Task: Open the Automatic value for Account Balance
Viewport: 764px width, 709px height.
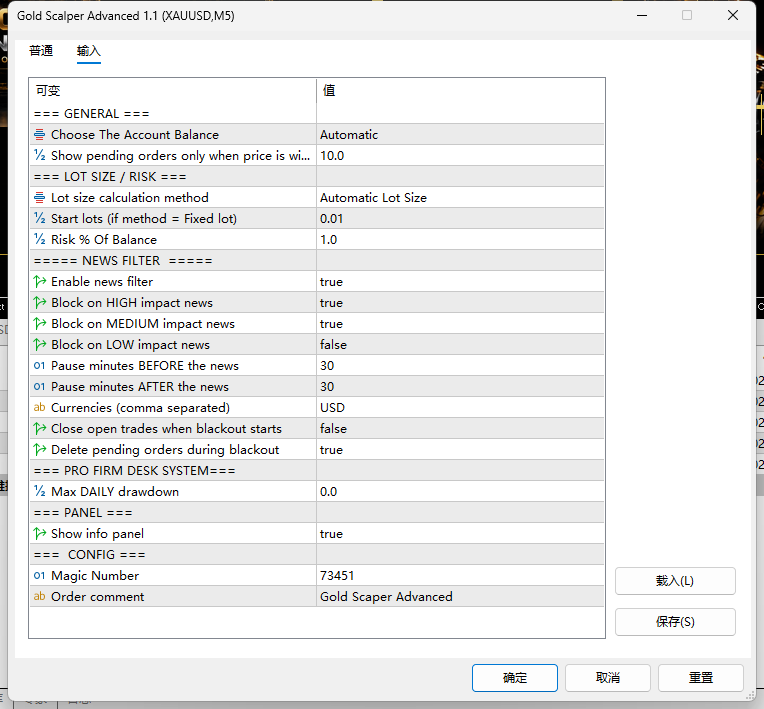Action: point(460,134)
